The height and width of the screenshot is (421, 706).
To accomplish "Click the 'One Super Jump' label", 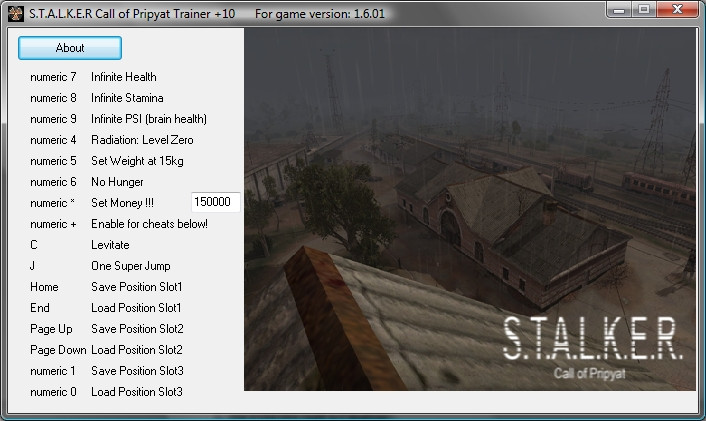I will (131, 266).
